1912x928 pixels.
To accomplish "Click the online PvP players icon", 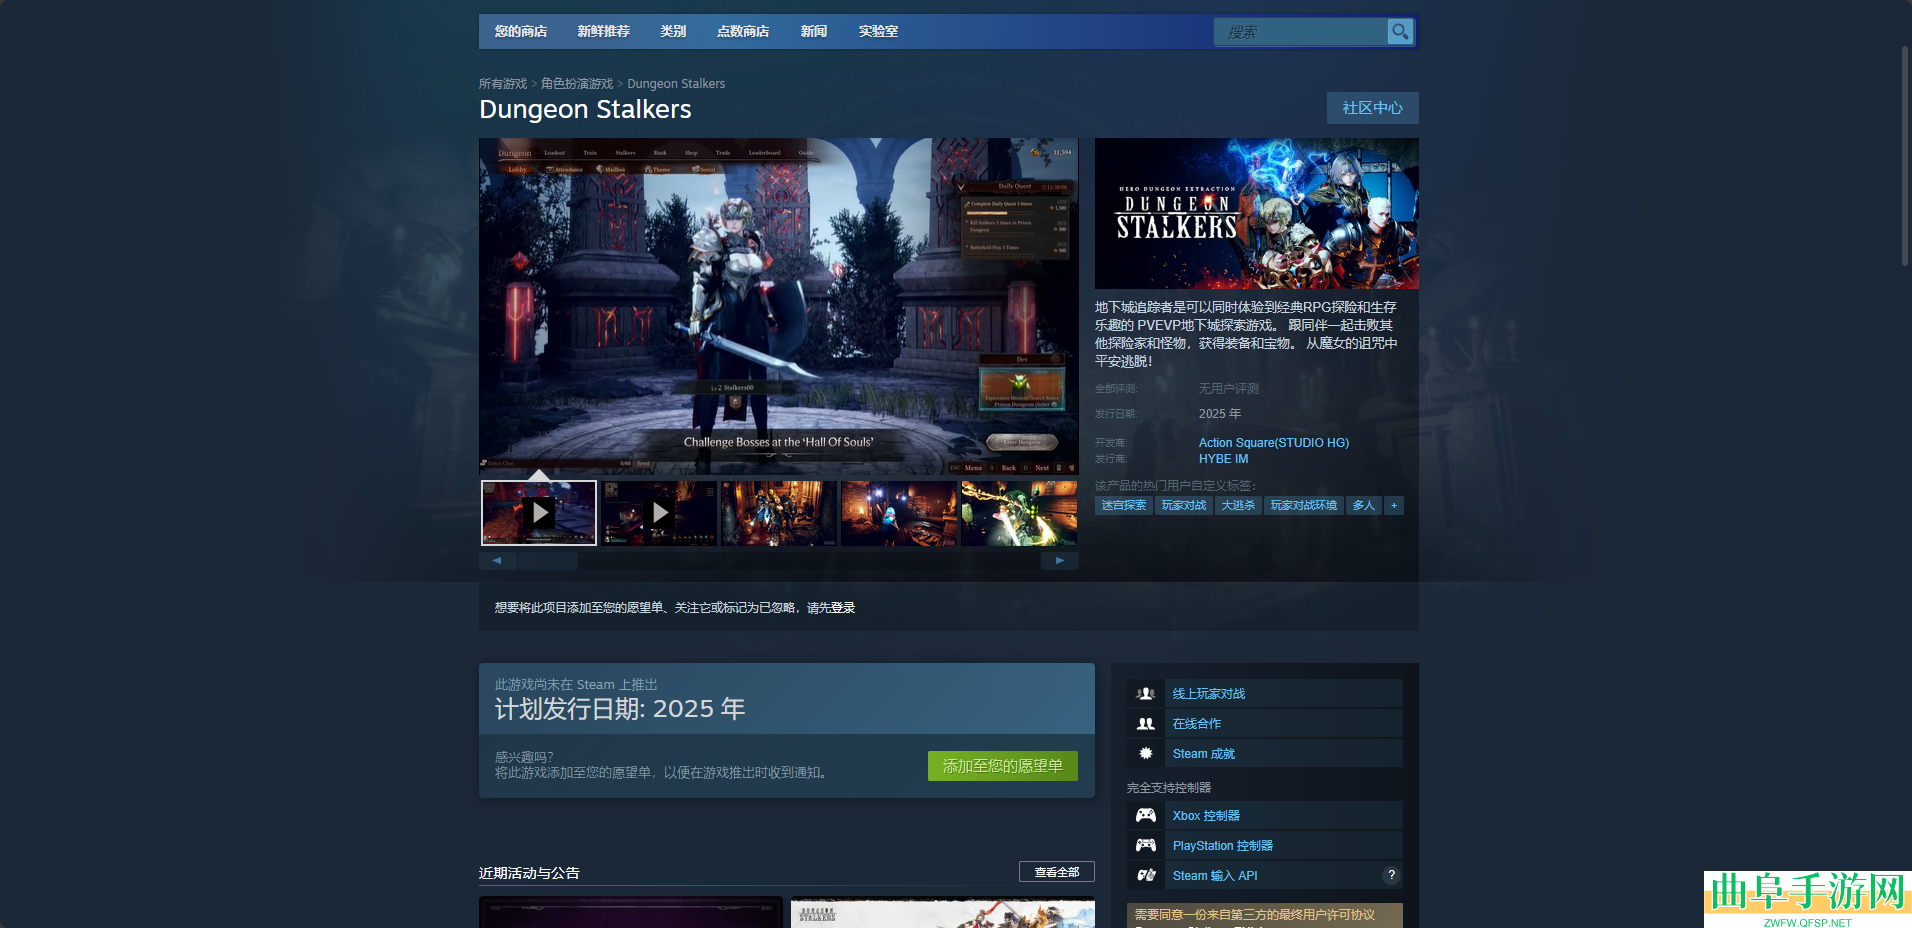I will click(1146, 694).
